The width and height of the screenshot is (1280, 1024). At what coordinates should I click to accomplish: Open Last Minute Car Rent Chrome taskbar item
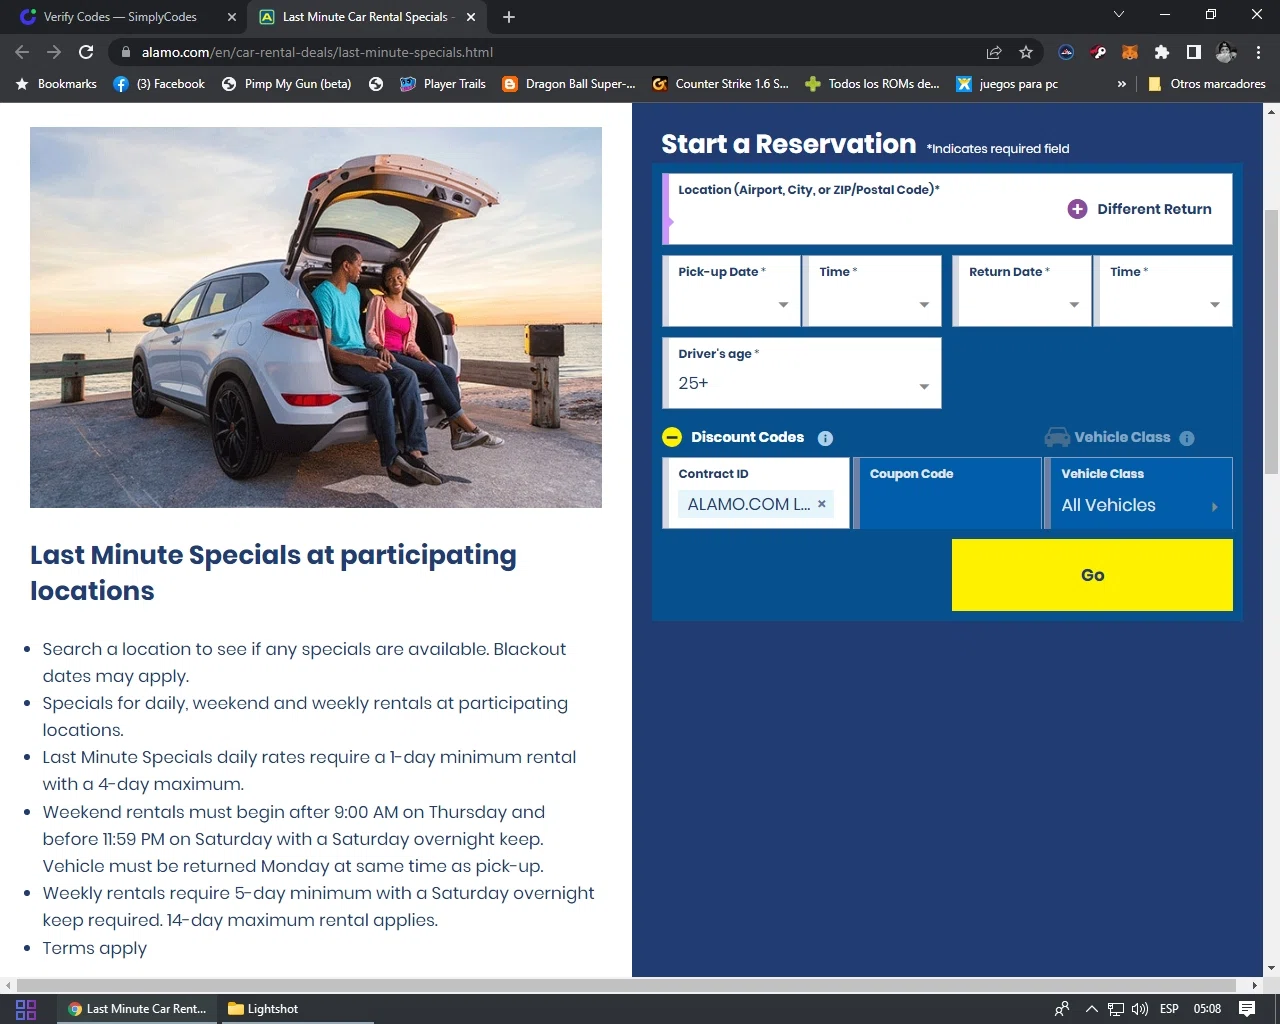click(137, 1009)
